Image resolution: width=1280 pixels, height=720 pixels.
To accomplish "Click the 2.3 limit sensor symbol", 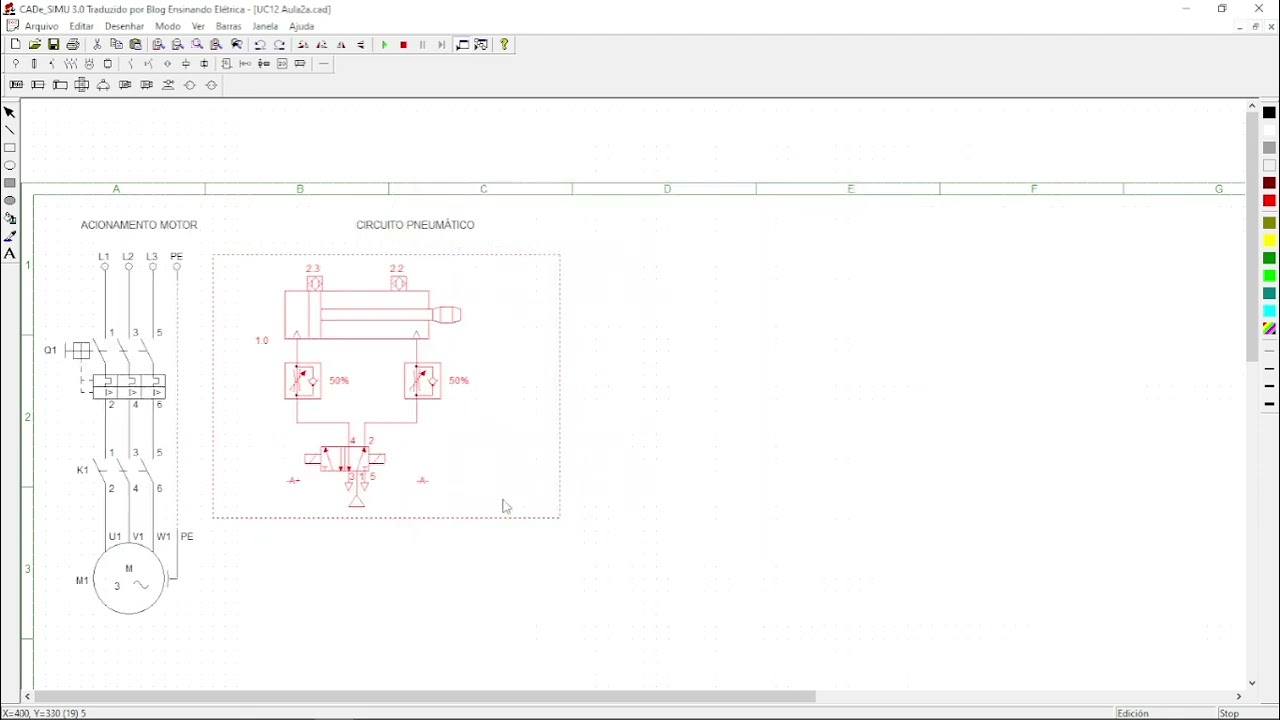I will click(315, 283).
